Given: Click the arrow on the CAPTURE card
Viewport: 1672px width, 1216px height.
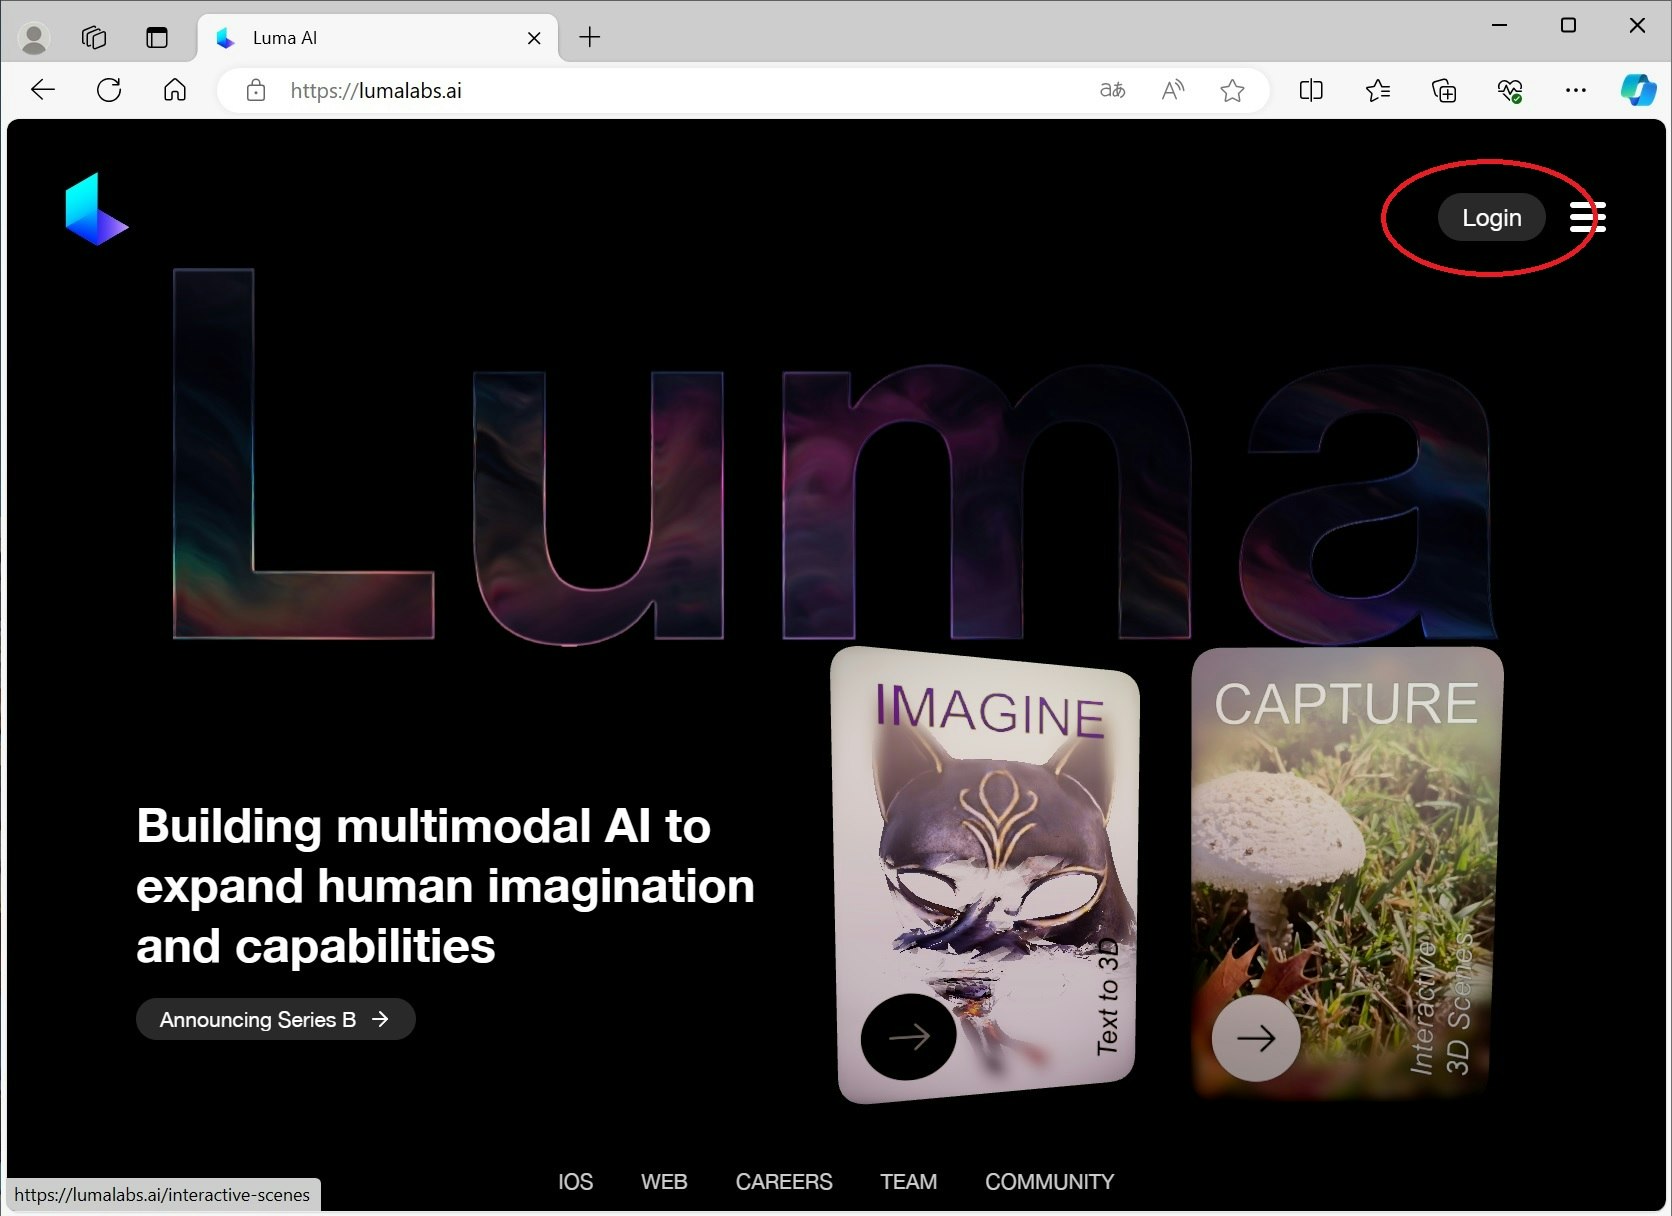Looking at the screenshot, I should click(x=1256, y=1038).
